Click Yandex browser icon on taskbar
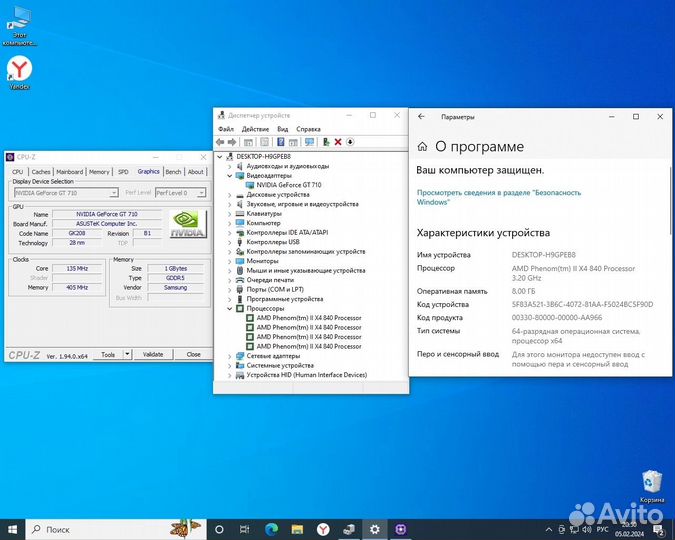This screenshot has height=540, width=675. (x=323, y=529)
